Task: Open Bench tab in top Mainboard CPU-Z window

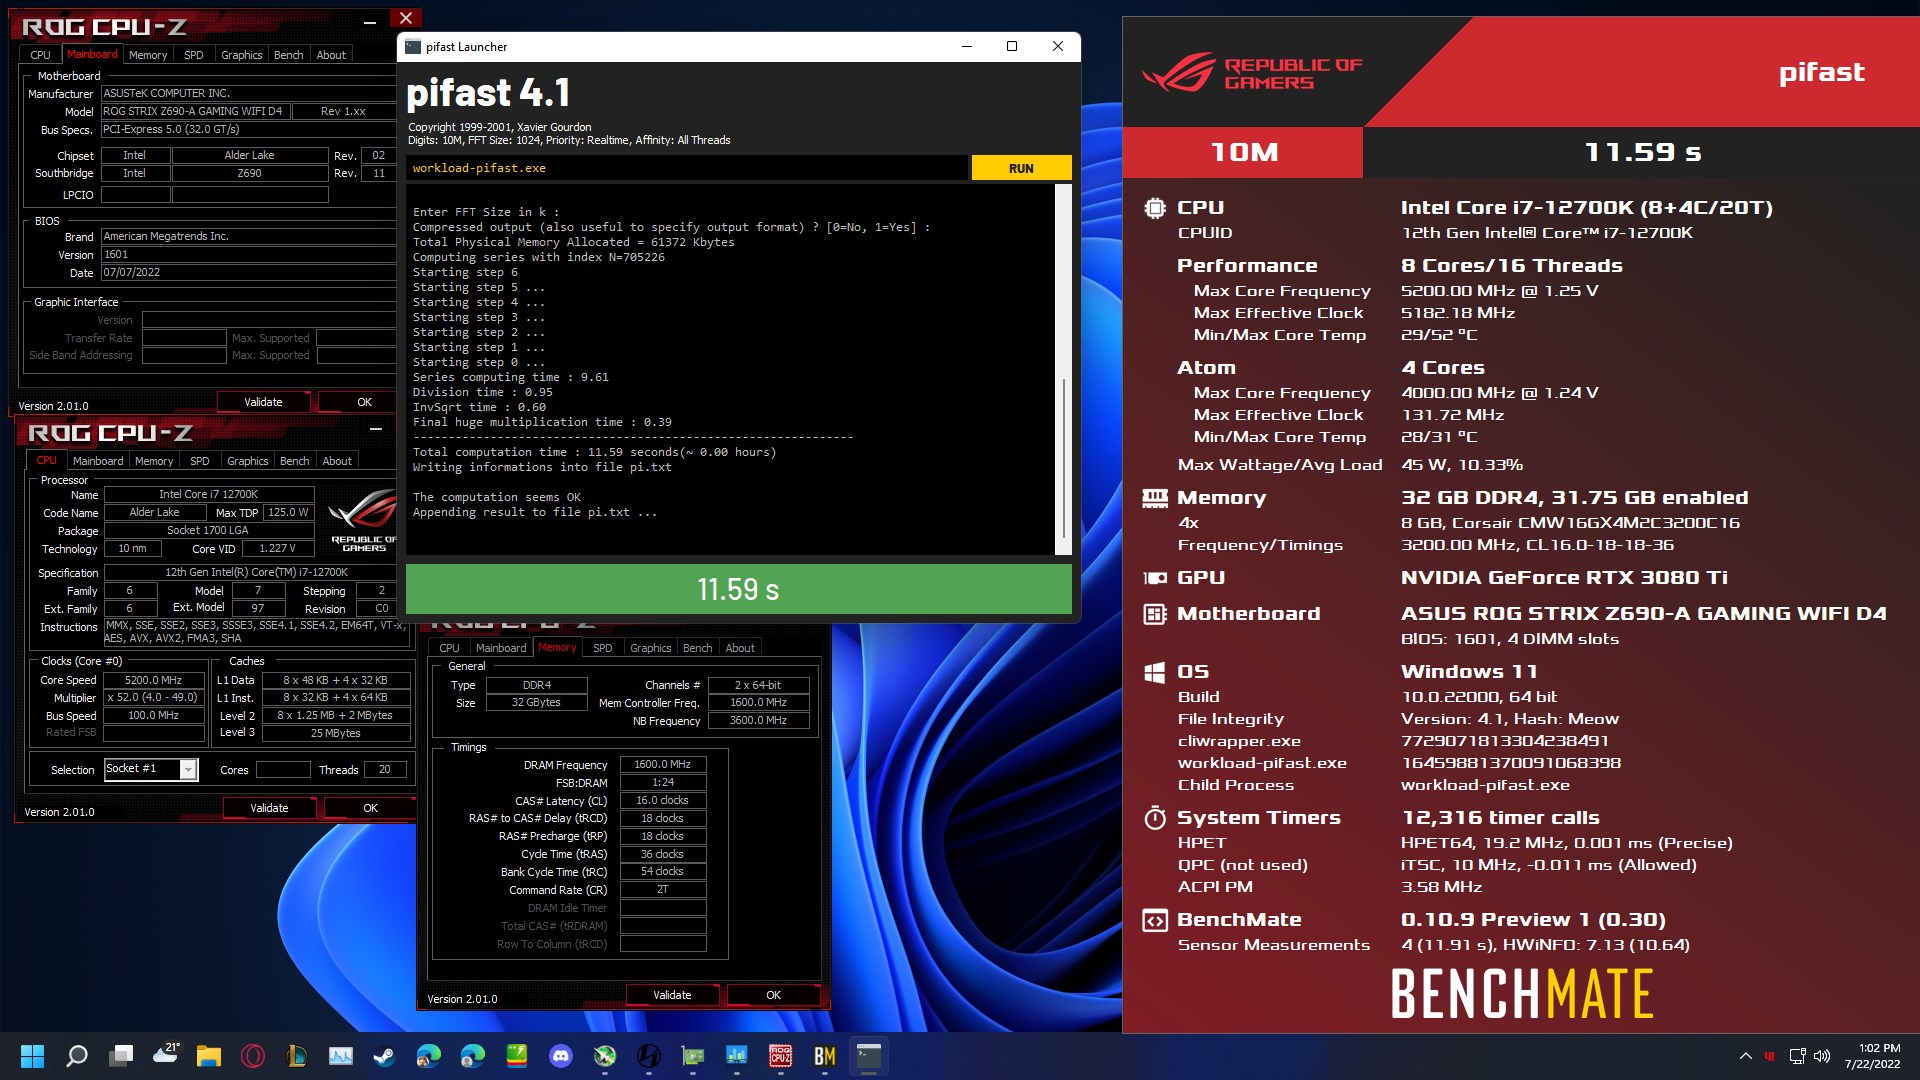Action: point(289,55)
